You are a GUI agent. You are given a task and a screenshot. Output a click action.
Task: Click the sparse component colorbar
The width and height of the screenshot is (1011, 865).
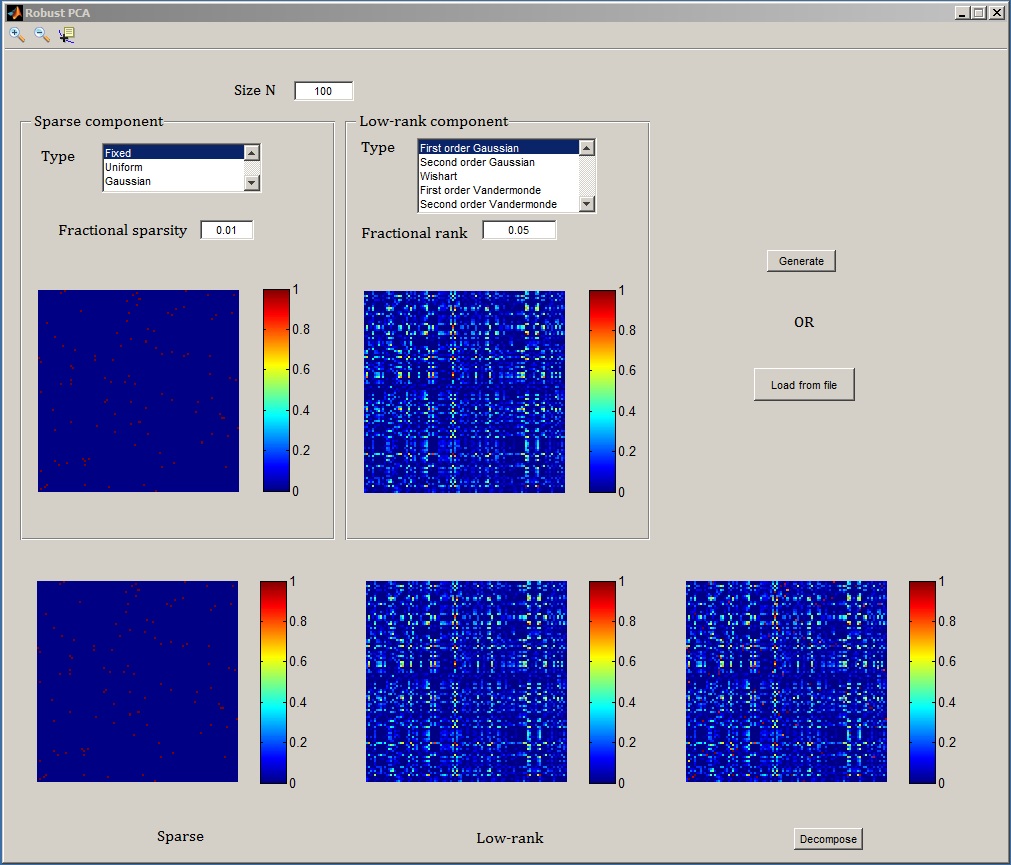276,390
